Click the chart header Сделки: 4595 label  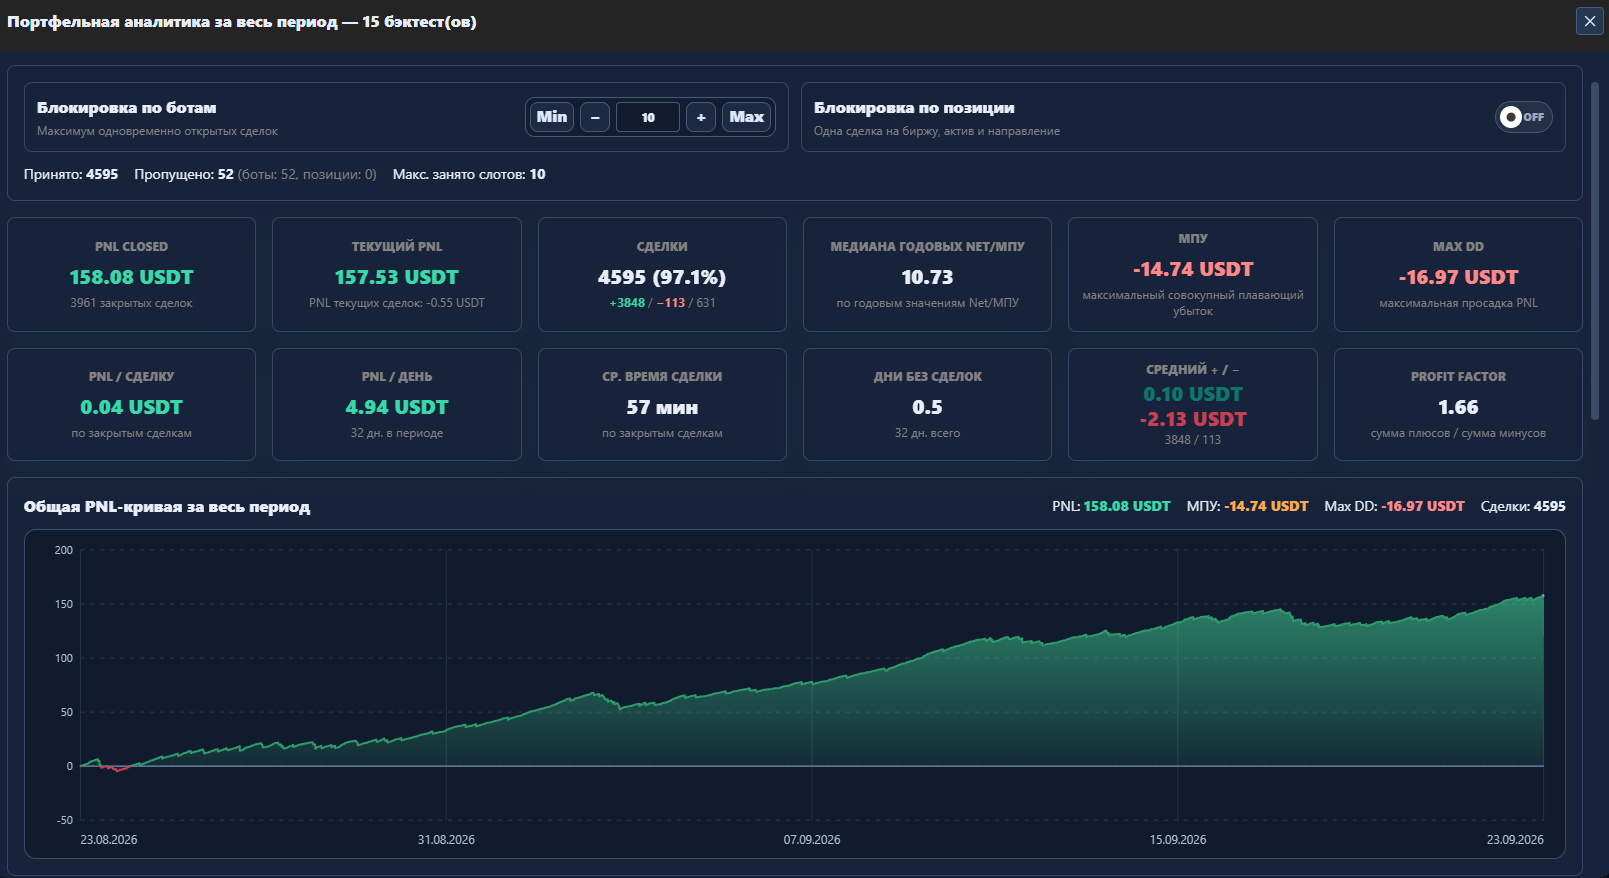click(x=1523, y=506)
